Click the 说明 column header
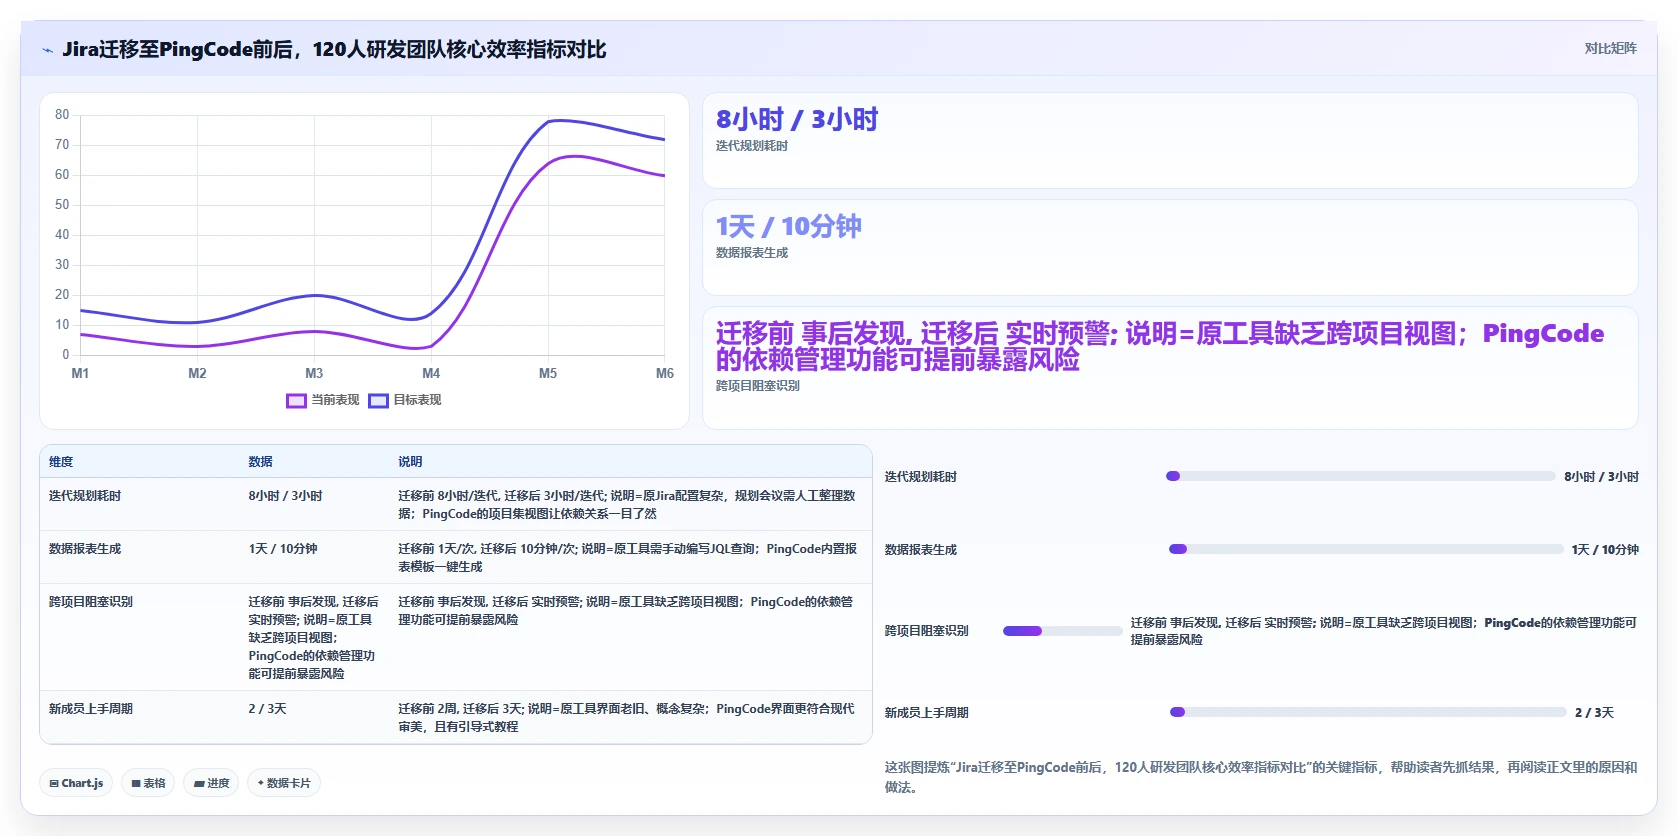 tap(410, 462)
